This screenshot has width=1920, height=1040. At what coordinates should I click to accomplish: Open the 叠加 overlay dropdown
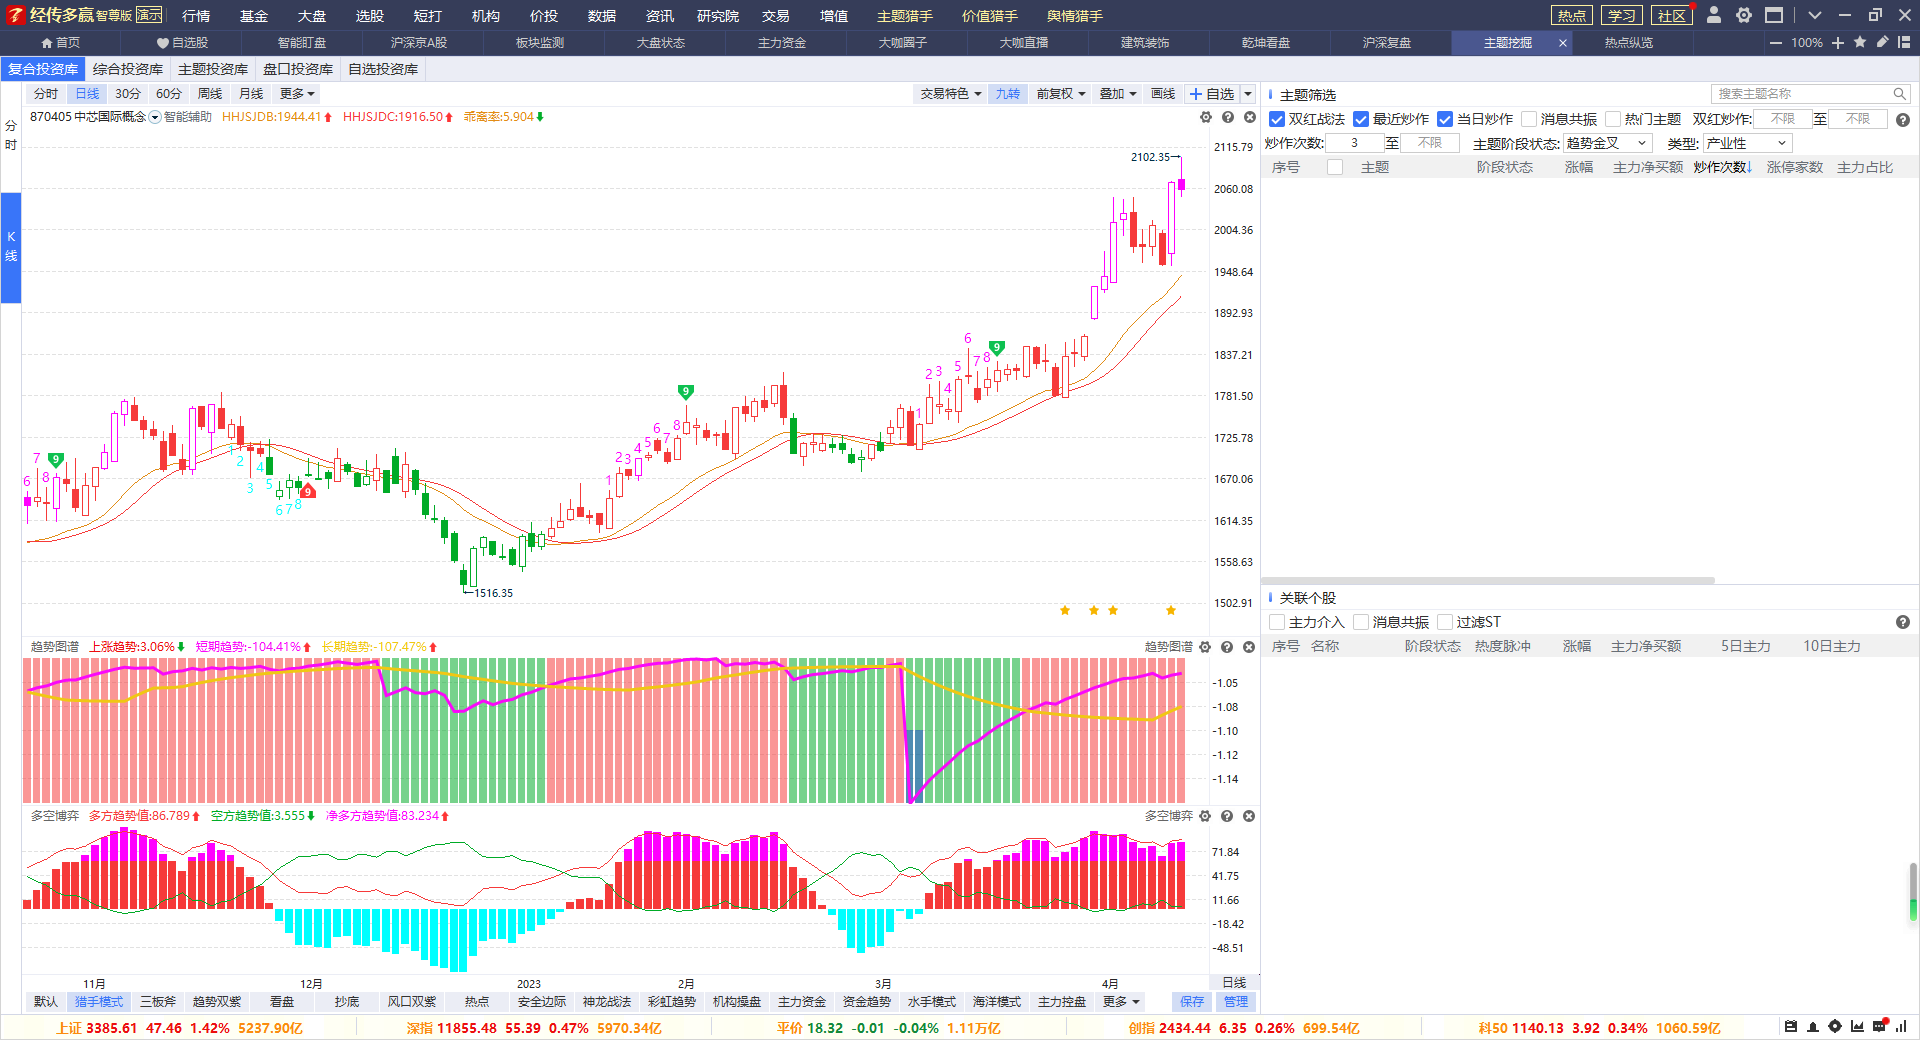(1118, 94)
